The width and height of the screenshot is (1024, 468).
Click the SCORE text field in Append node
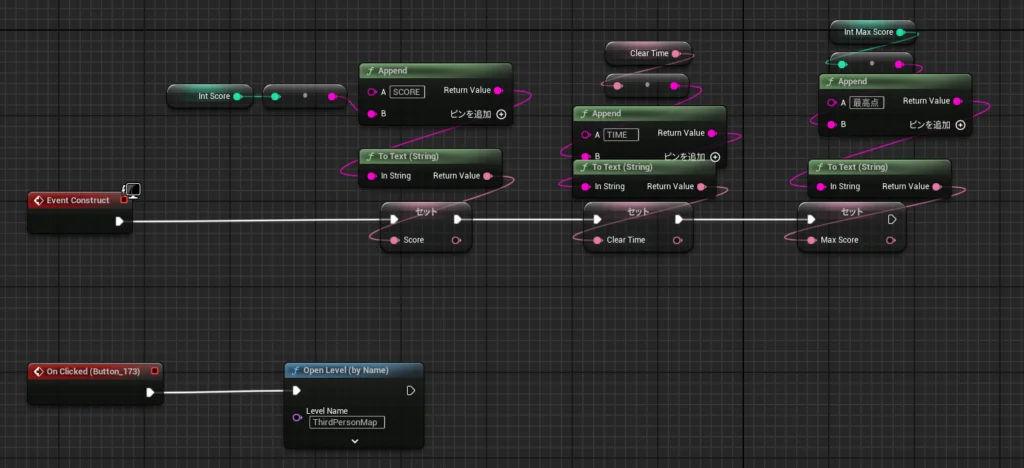coord(406,92)
